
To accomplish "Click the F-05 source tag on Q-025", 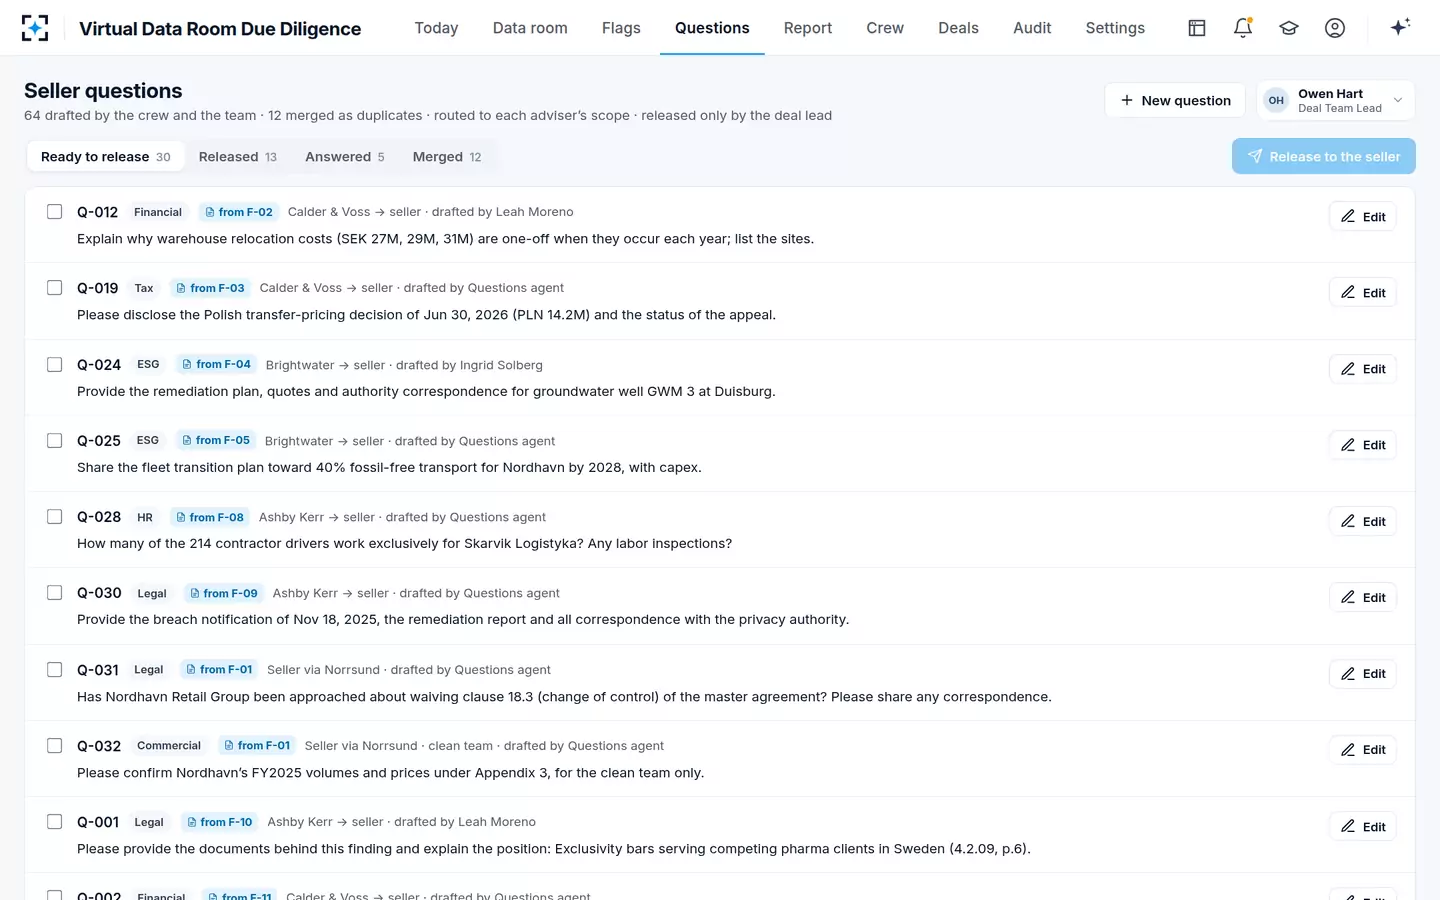I will [x=216, y=440].
